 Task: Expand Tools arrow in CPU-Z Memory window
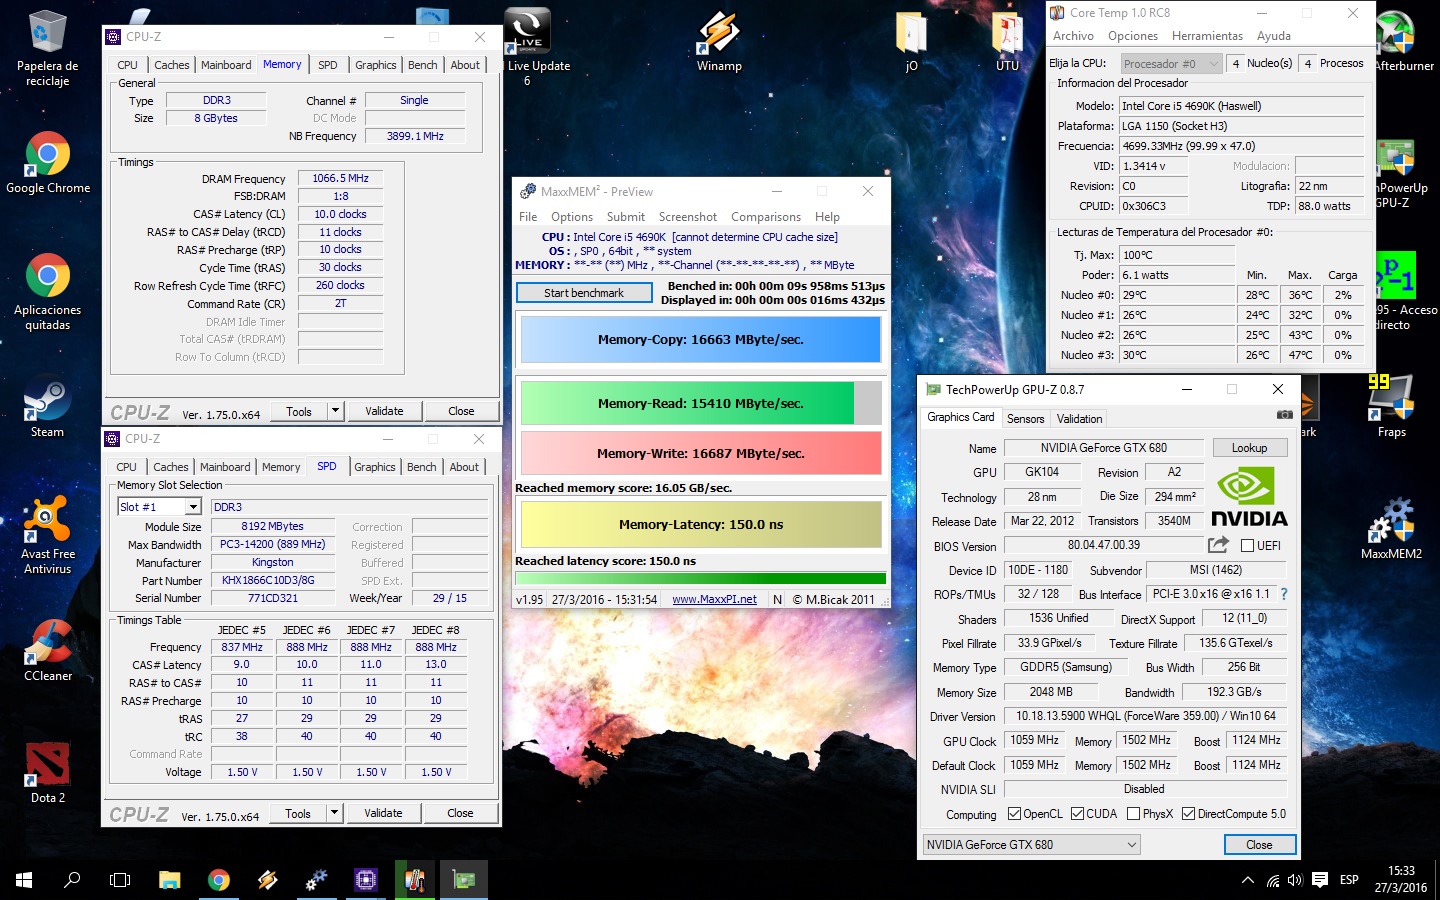click(335, 410)
